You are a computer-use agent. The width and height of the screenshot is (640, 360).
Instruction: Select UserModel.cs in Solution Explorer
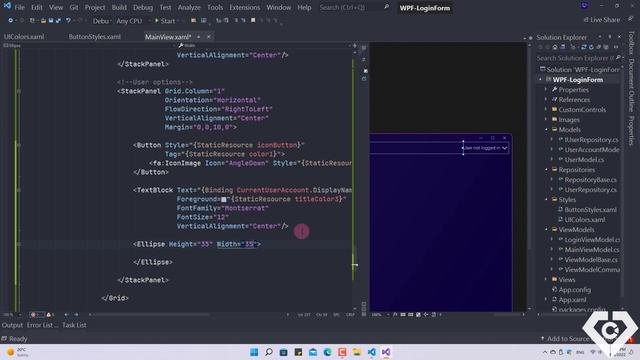[x=584, y=160]
